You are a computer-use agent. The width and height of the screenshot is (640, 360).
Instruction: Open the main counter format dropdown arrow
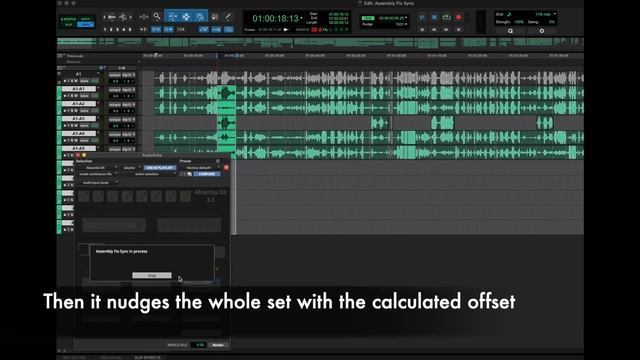point(302,18)
